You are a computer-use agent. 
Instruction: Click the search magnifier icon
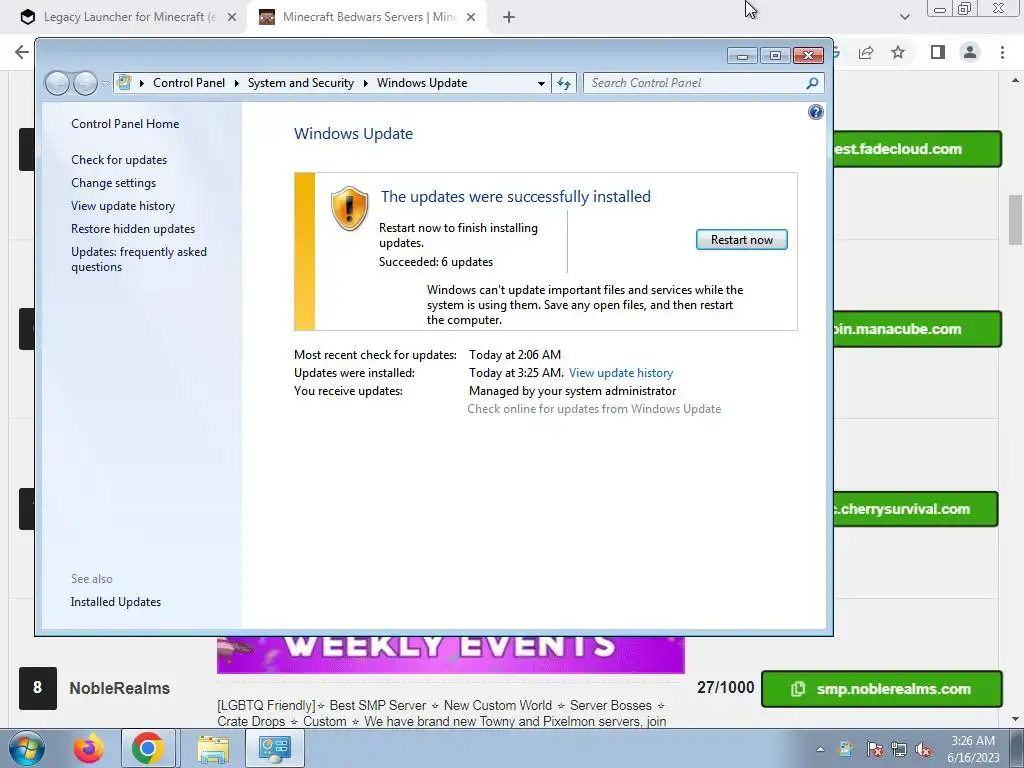pos(812,83)
